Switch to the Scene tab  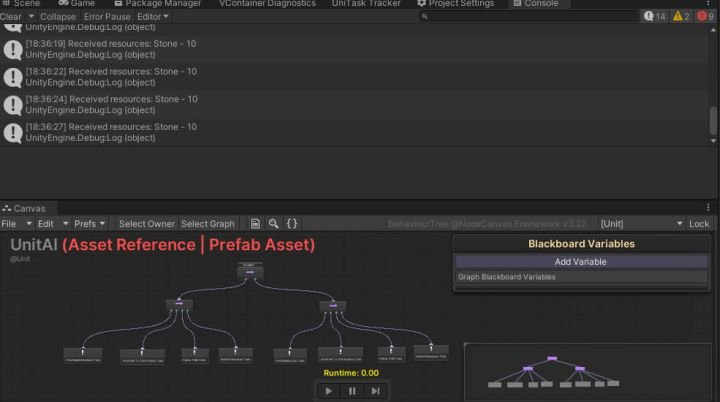pyautogui.click(x=22, y=4)
